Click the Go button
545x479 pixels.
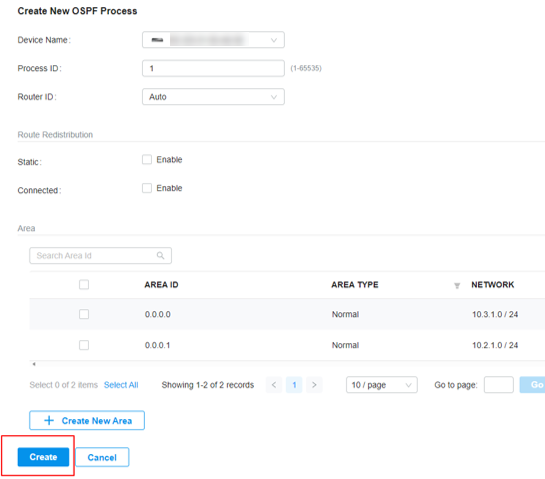[x=533, y=385]
